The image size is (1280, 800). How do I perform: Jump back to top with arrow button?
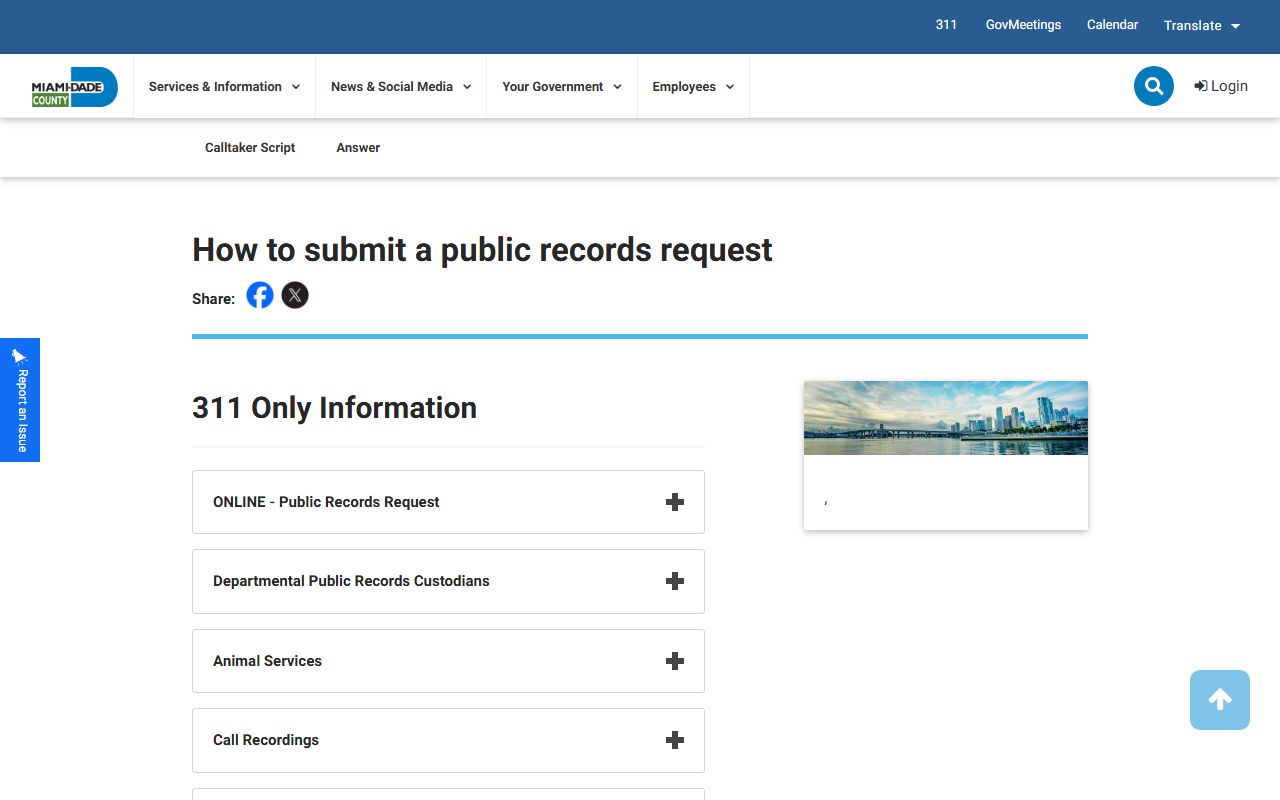click(1220, 700)
